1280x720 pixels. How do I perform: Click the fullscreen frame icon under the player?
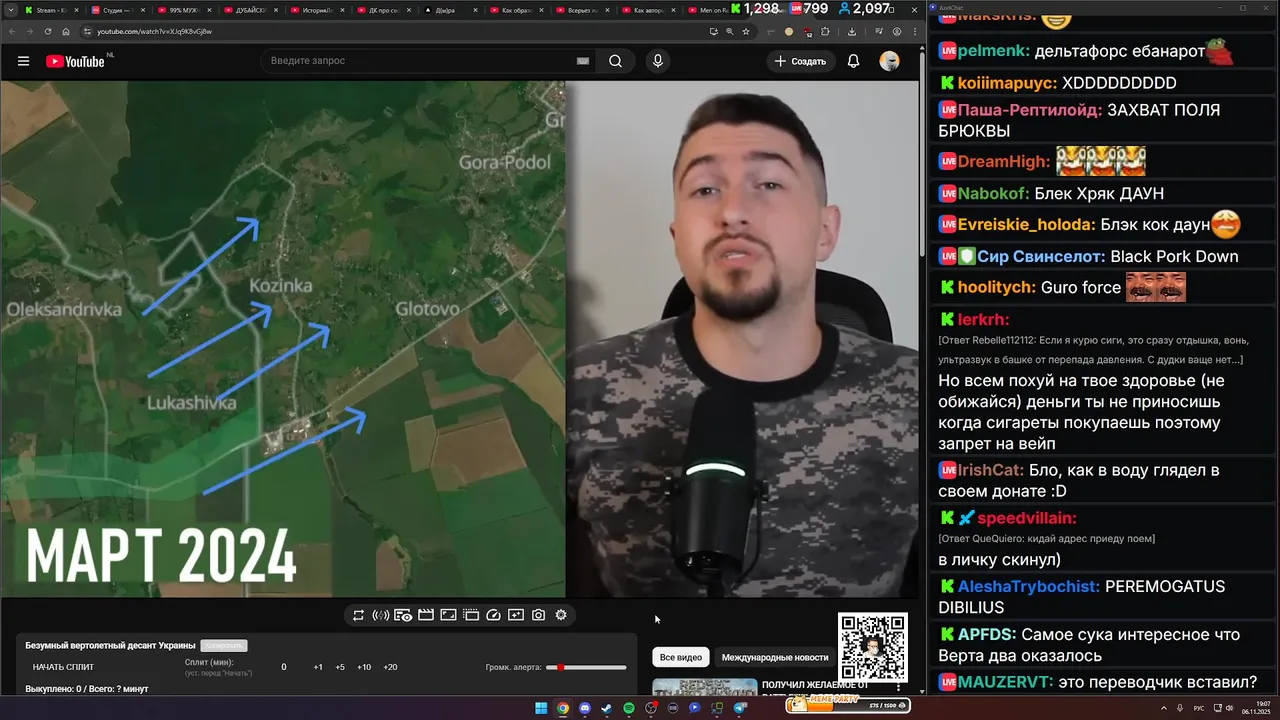[x=448, y=615]
